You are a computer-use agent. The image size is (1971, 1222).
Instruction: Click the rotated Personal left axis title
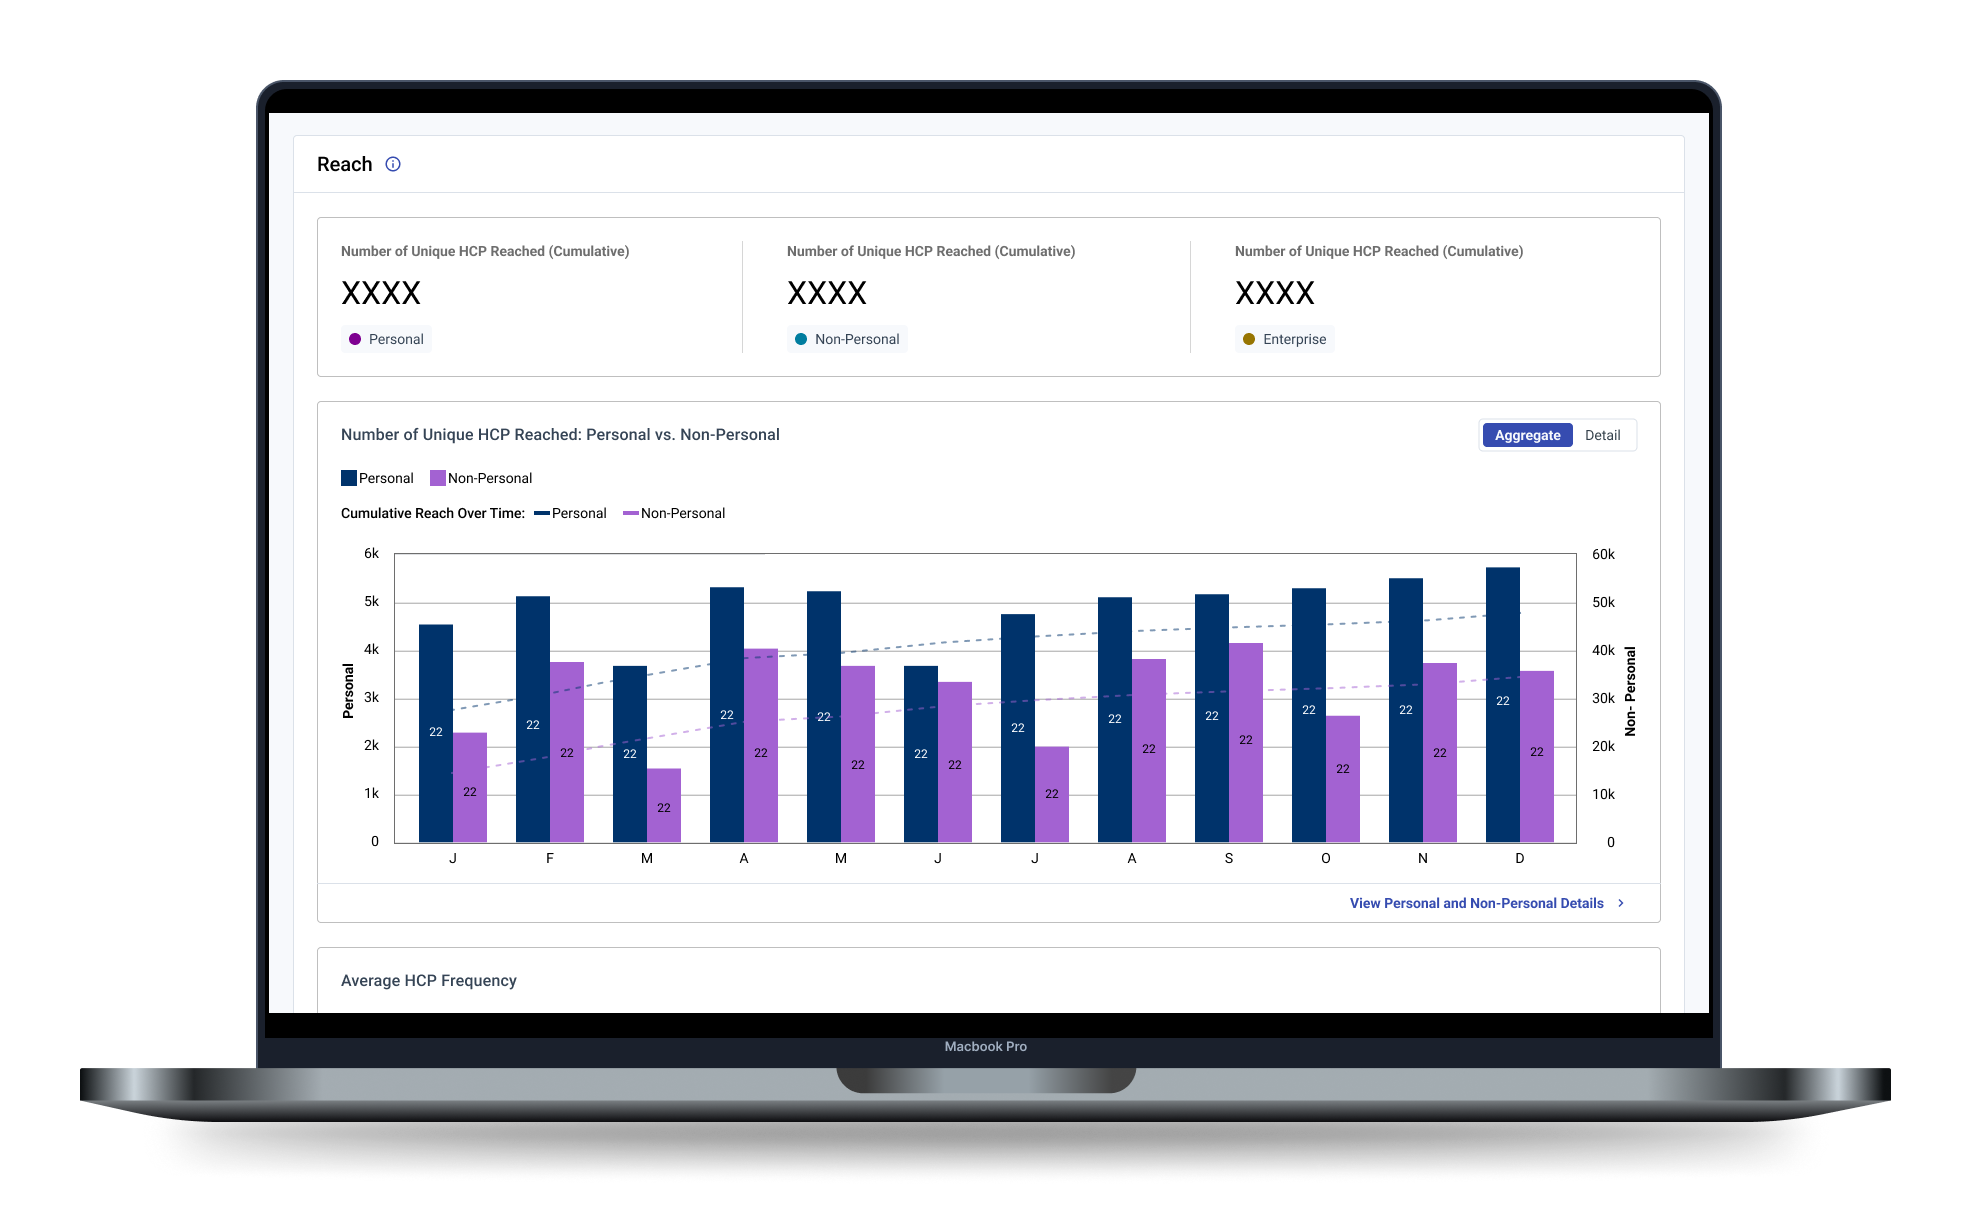tap(348, 691)
